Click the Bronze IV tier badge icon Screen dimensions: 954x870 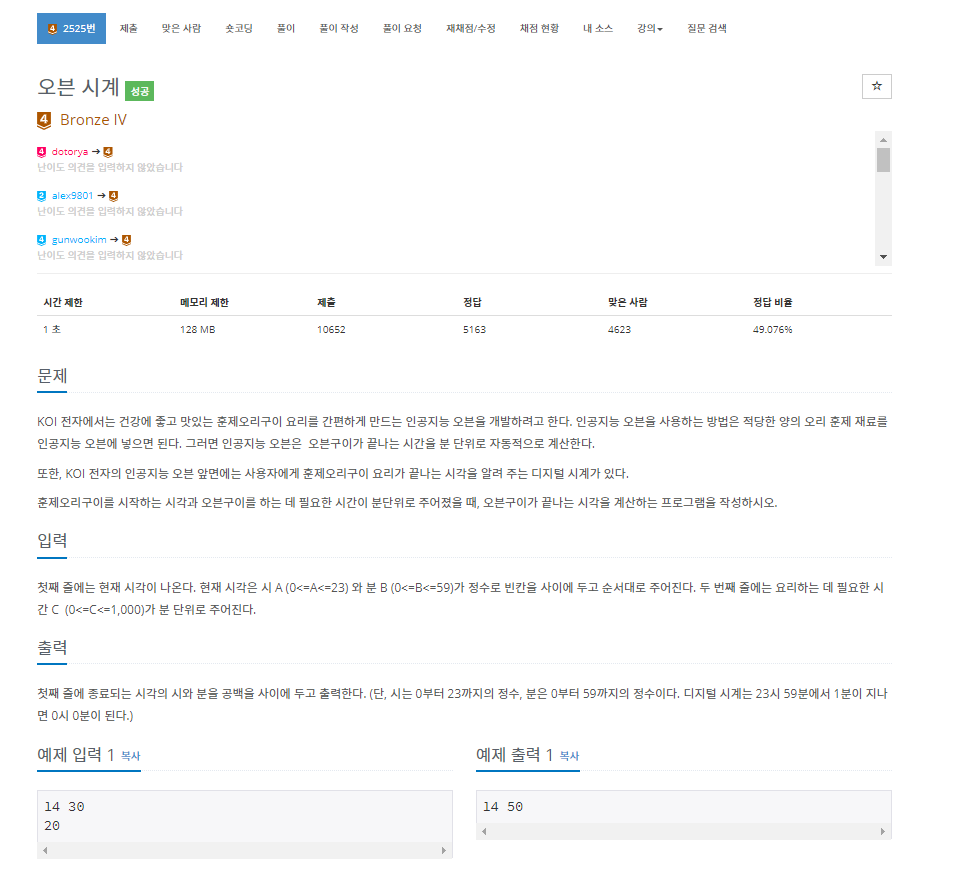pyautogui.click(x=44, y=120)
